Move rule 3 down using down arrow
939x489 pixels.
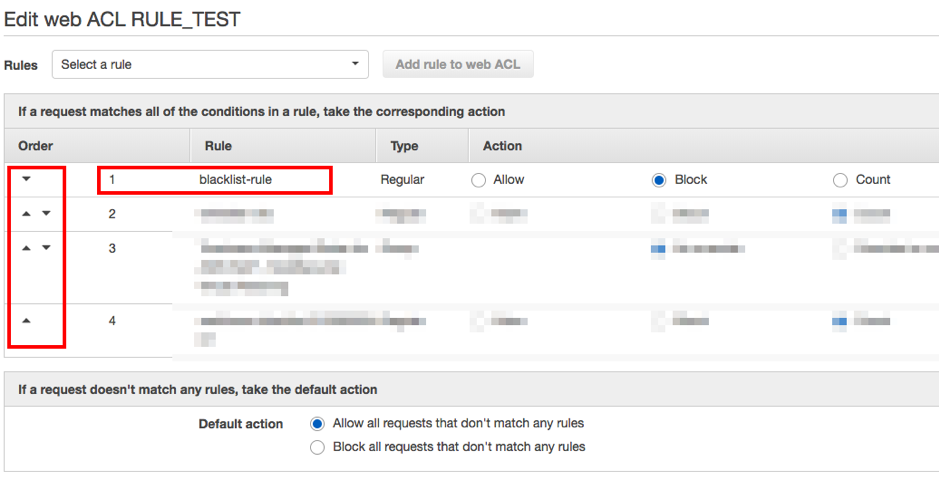(x=46, y=248)
